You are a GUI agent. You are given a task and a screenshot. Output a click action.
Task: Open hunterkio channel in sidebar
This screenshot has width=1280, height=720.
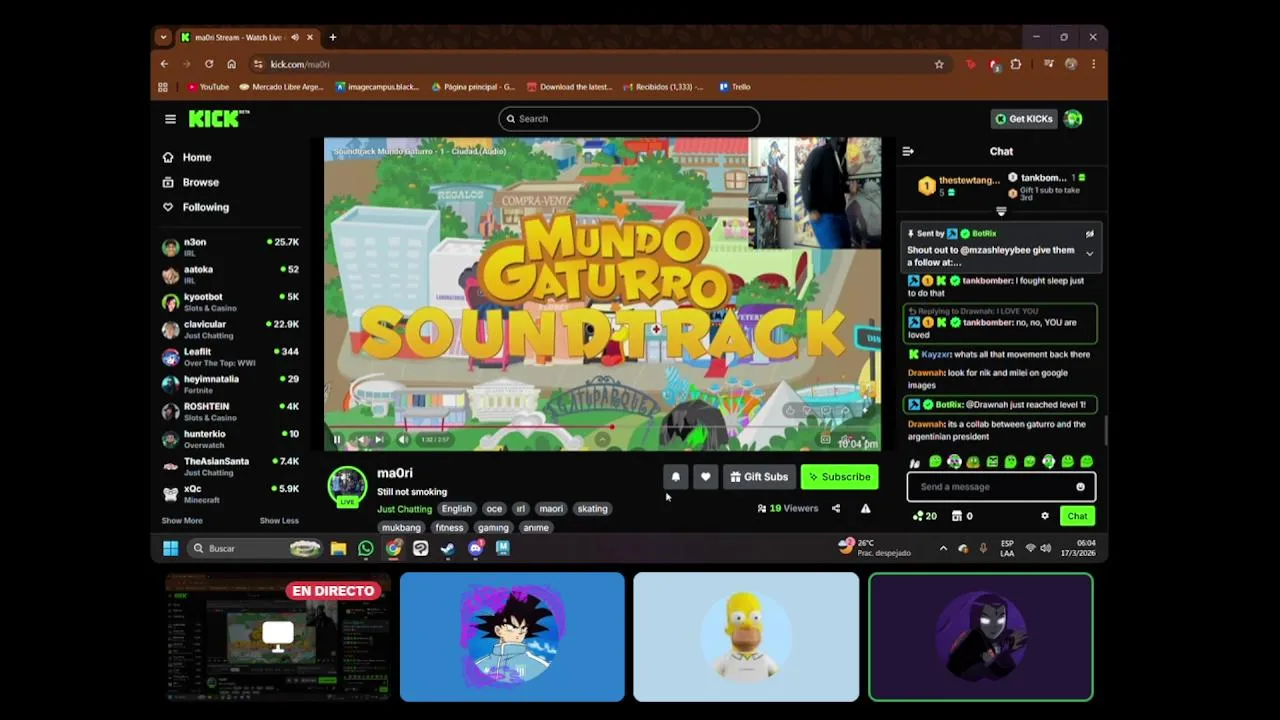point(230,438)
